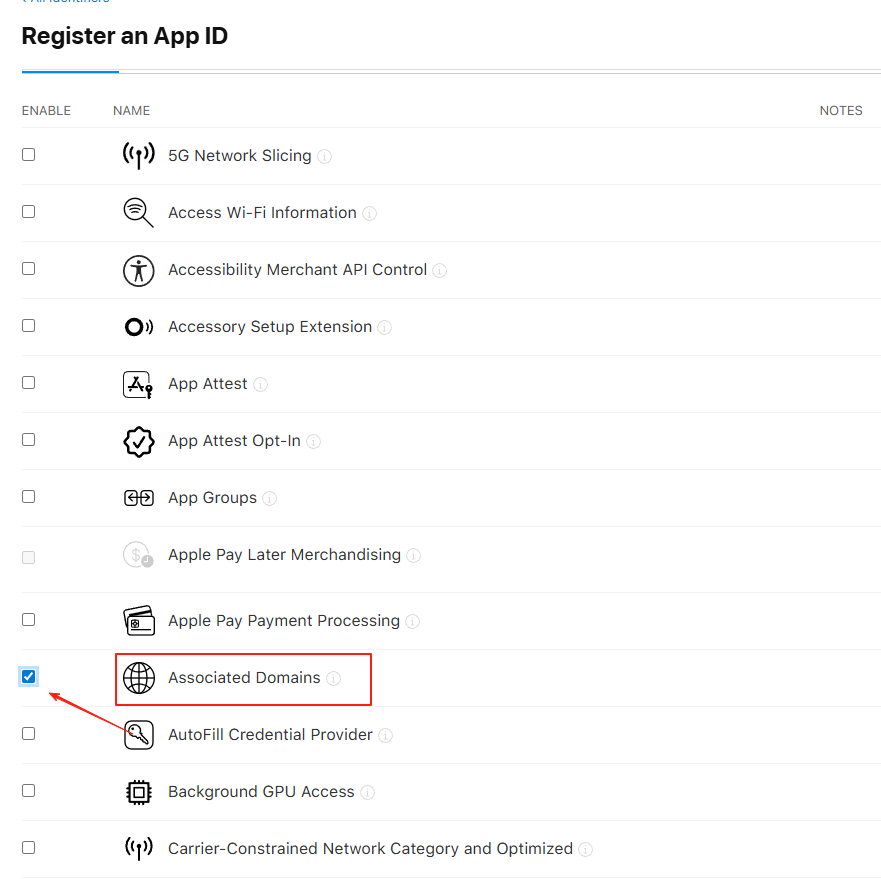Open info for Access Wi-Fi Information
Screen dimensions: 881x879
tap(369, 214)
